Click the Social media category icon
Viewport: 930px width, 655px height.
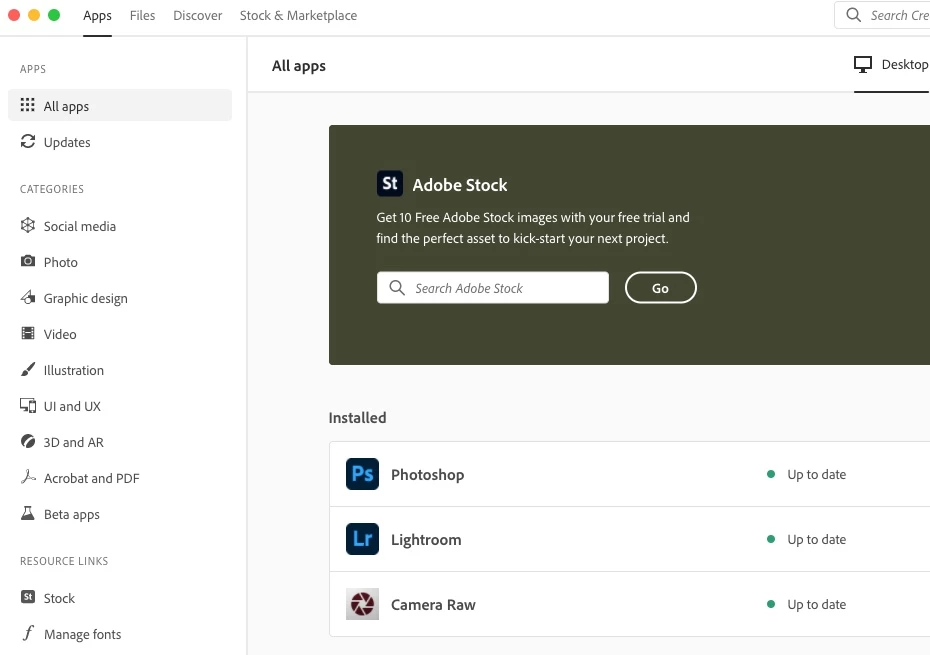(28, 225)
